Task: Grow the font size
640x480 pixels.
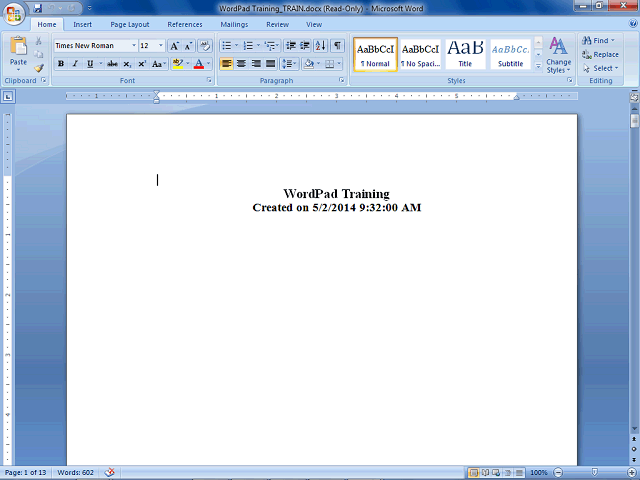Action: [174, 46]
